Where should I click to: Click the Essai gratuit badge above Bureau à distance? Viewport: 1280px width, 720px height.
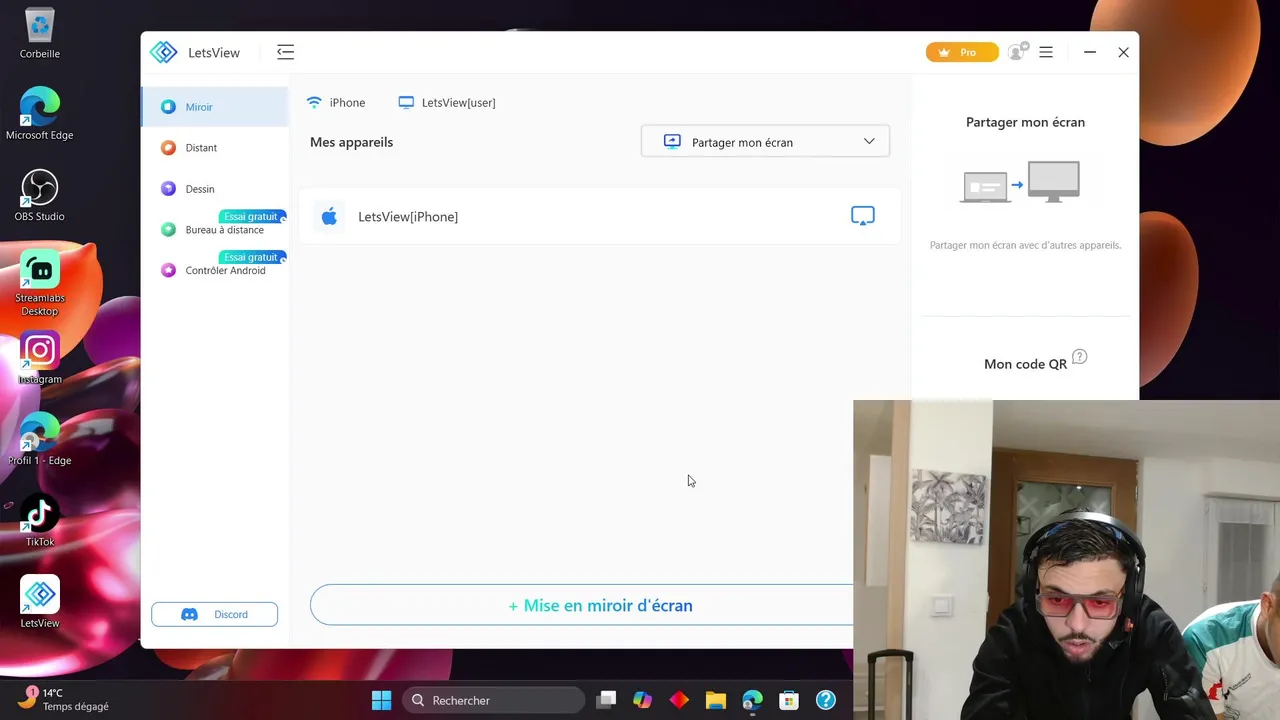coord(251,217)
